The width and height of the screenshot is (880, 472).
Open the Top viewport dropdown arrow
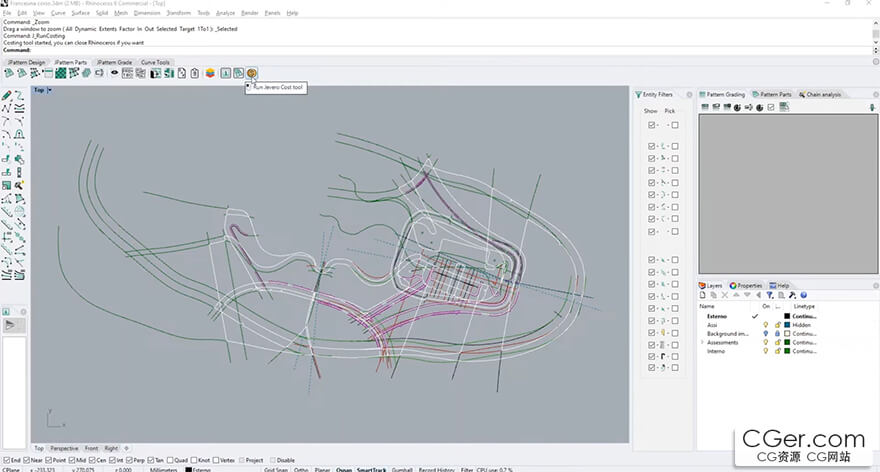point(49,90)
